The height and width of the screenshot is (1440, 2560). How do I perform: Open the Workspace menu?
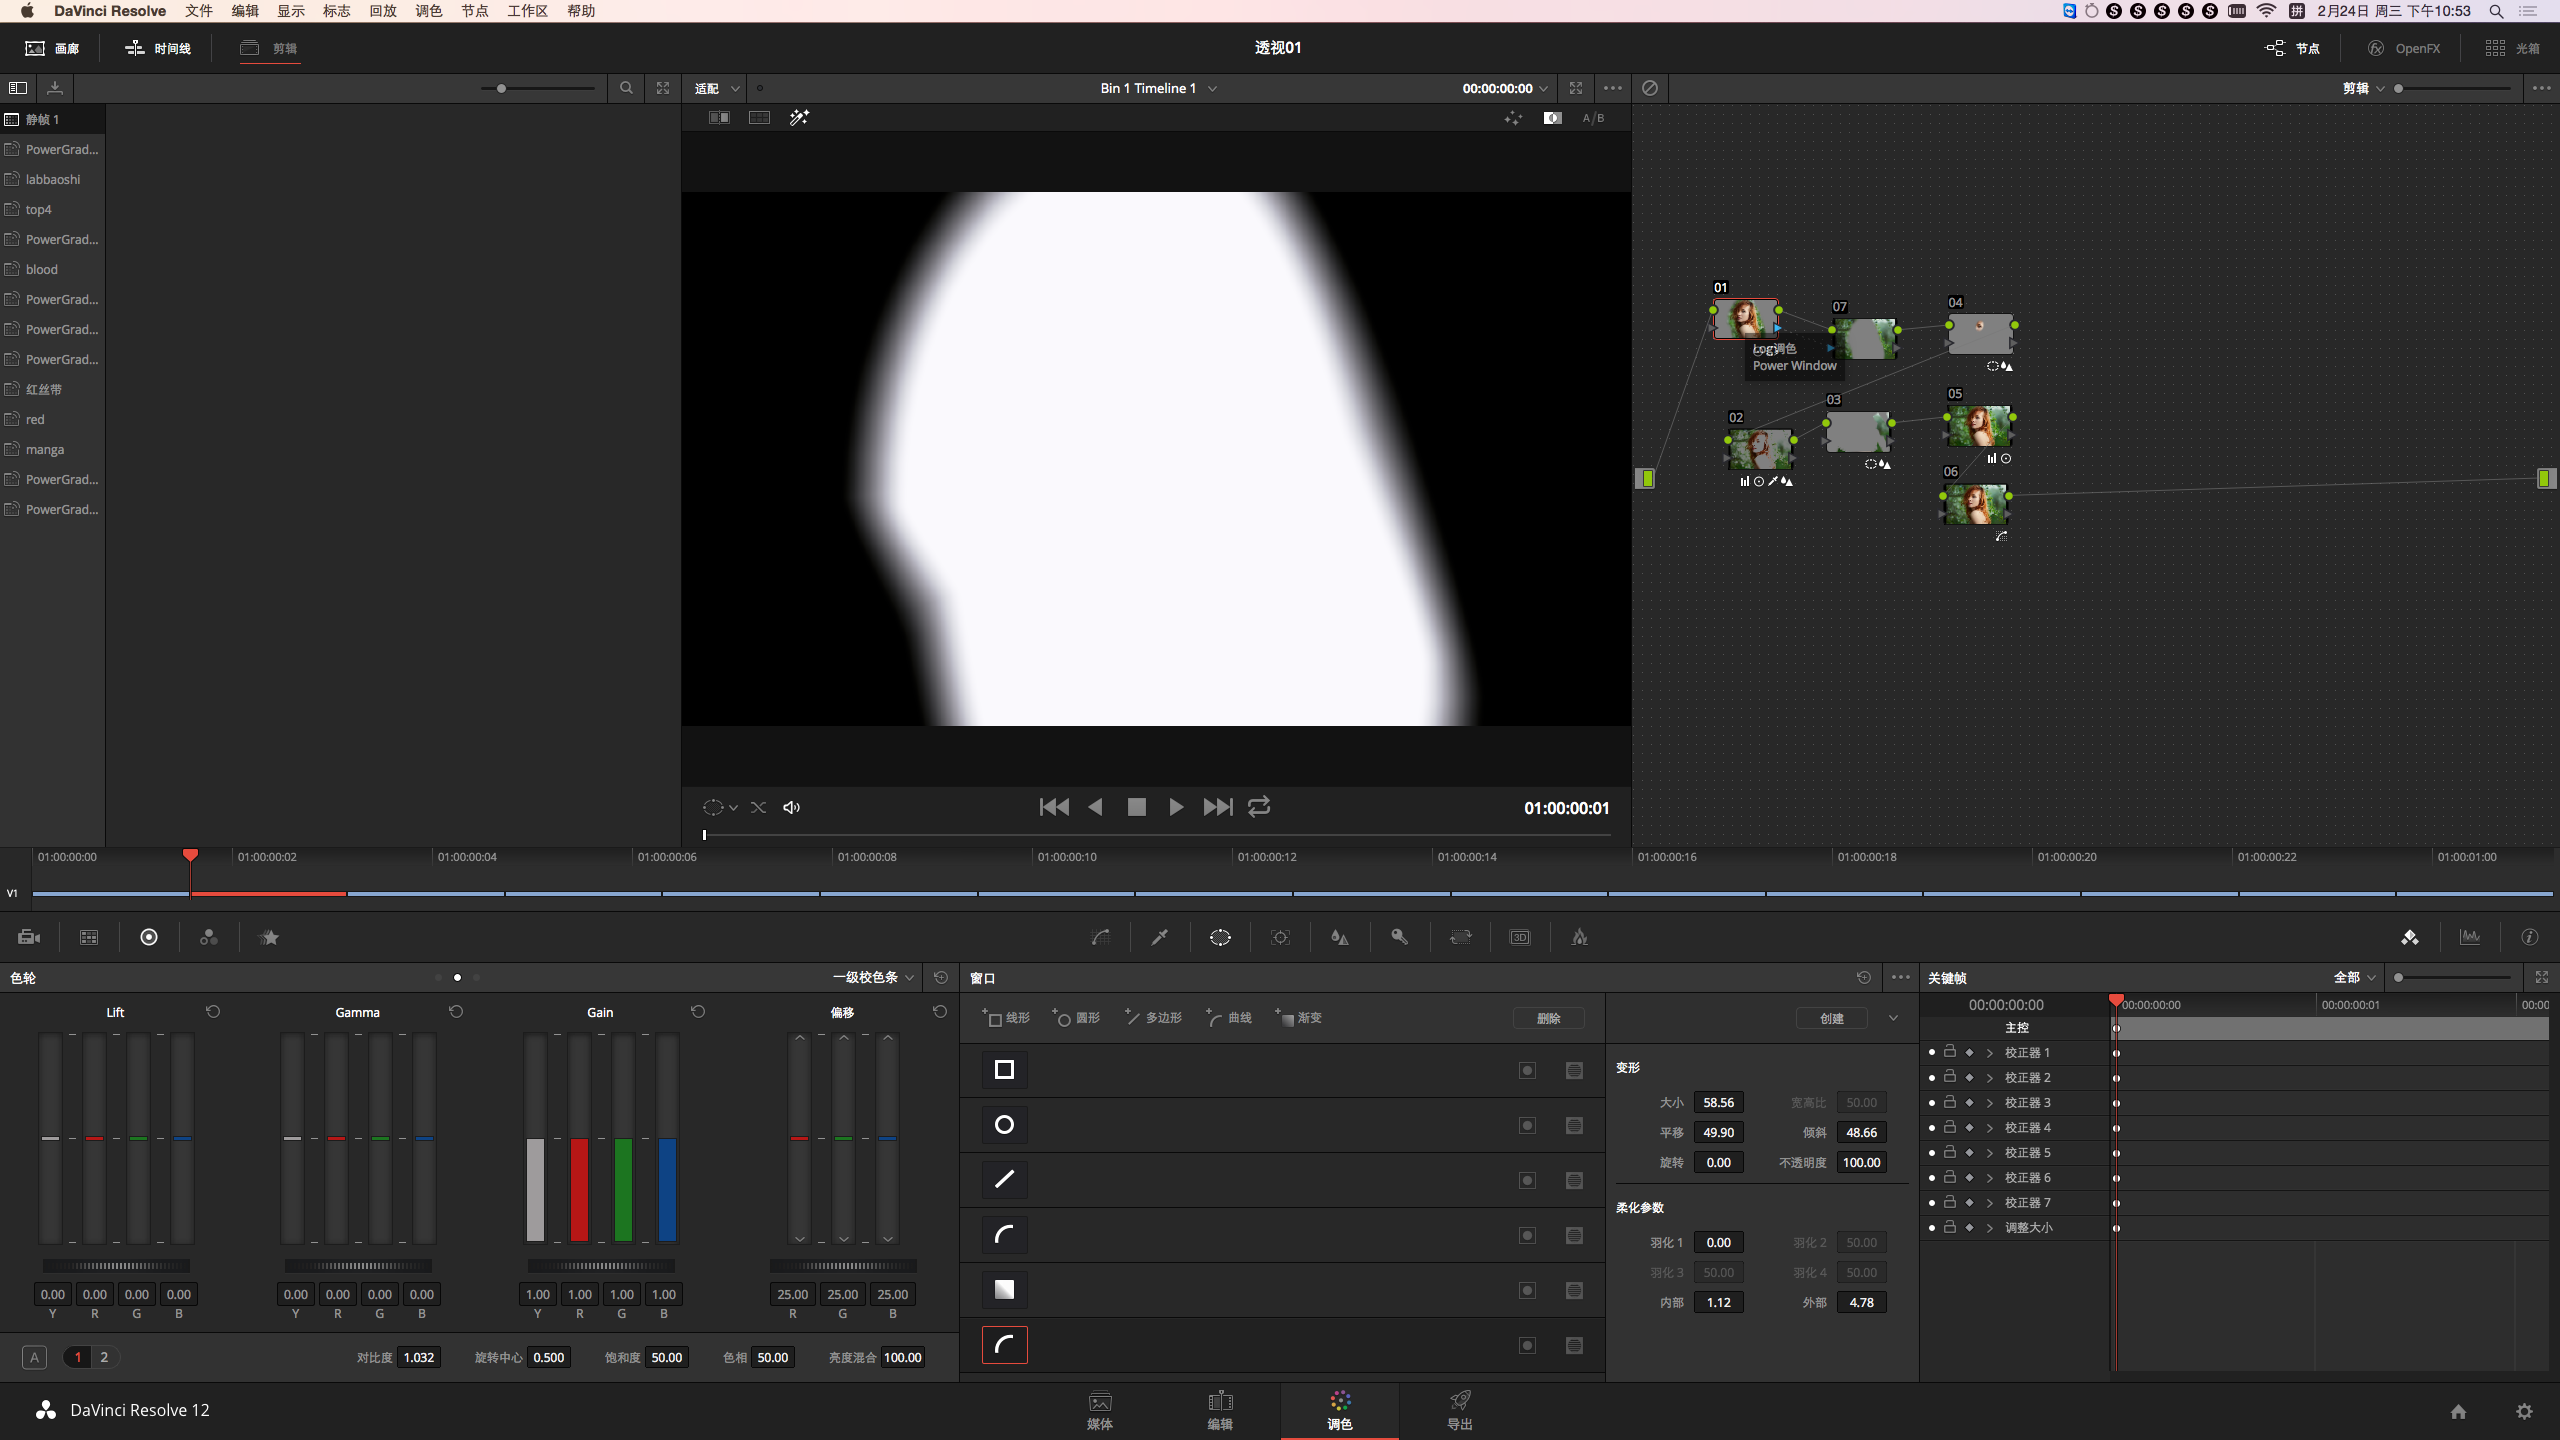coord(527,11)
